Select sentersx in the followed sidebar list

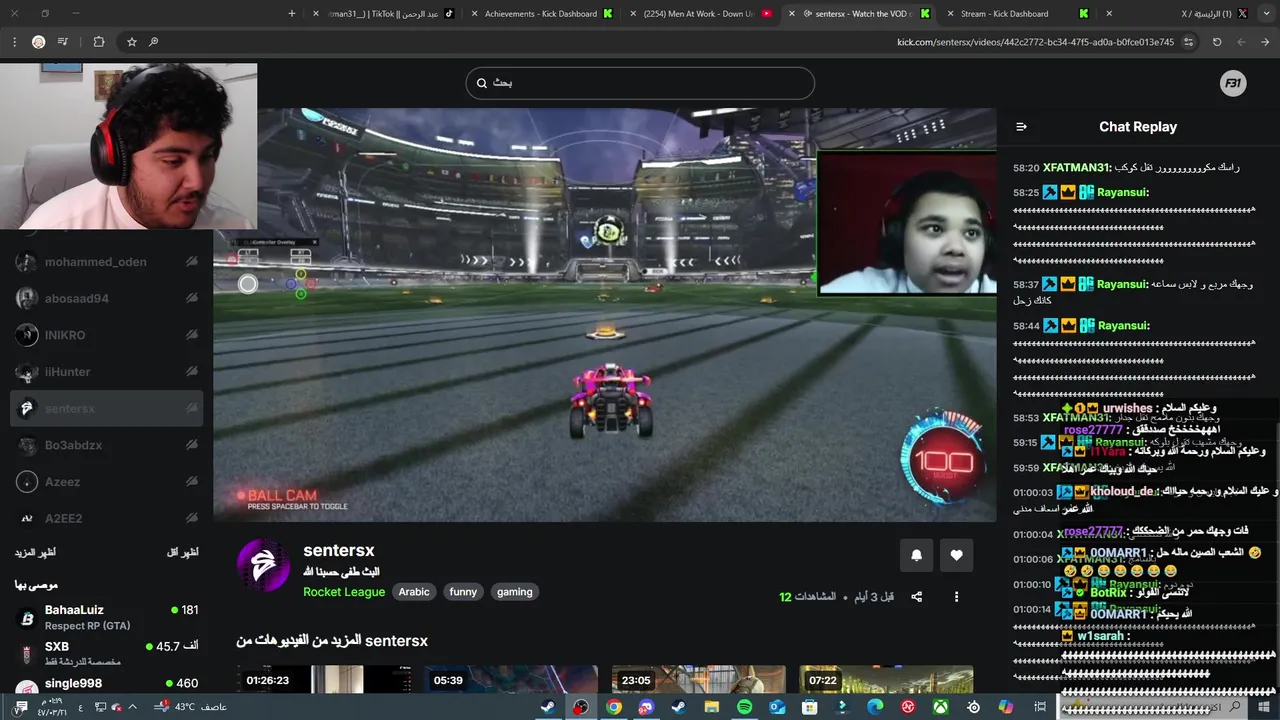106,408
